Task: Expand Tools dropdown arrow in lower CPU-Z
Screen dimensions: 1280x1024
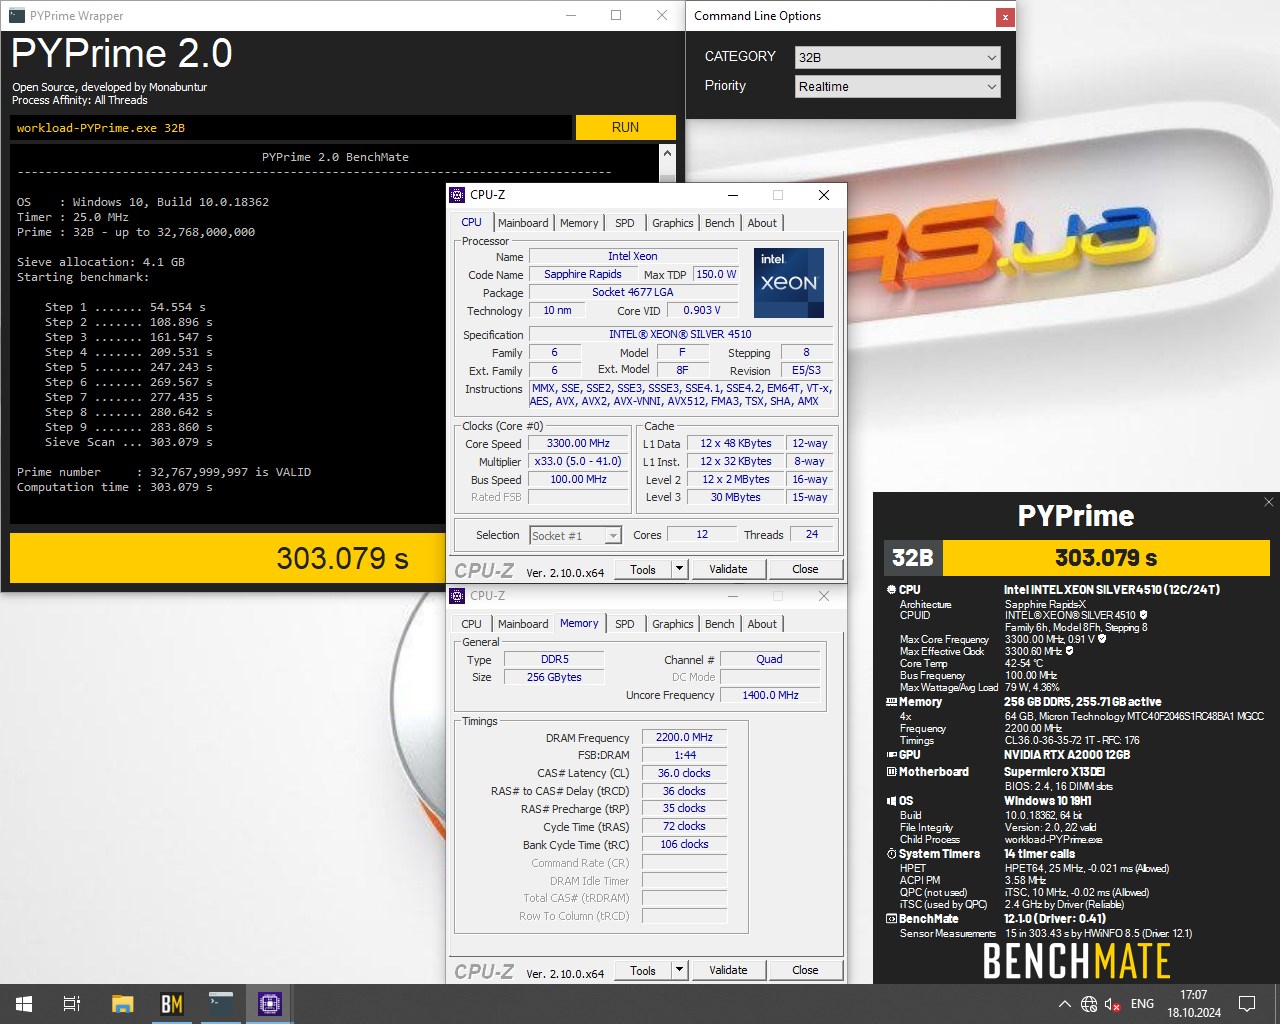Action: click(679, 970)
